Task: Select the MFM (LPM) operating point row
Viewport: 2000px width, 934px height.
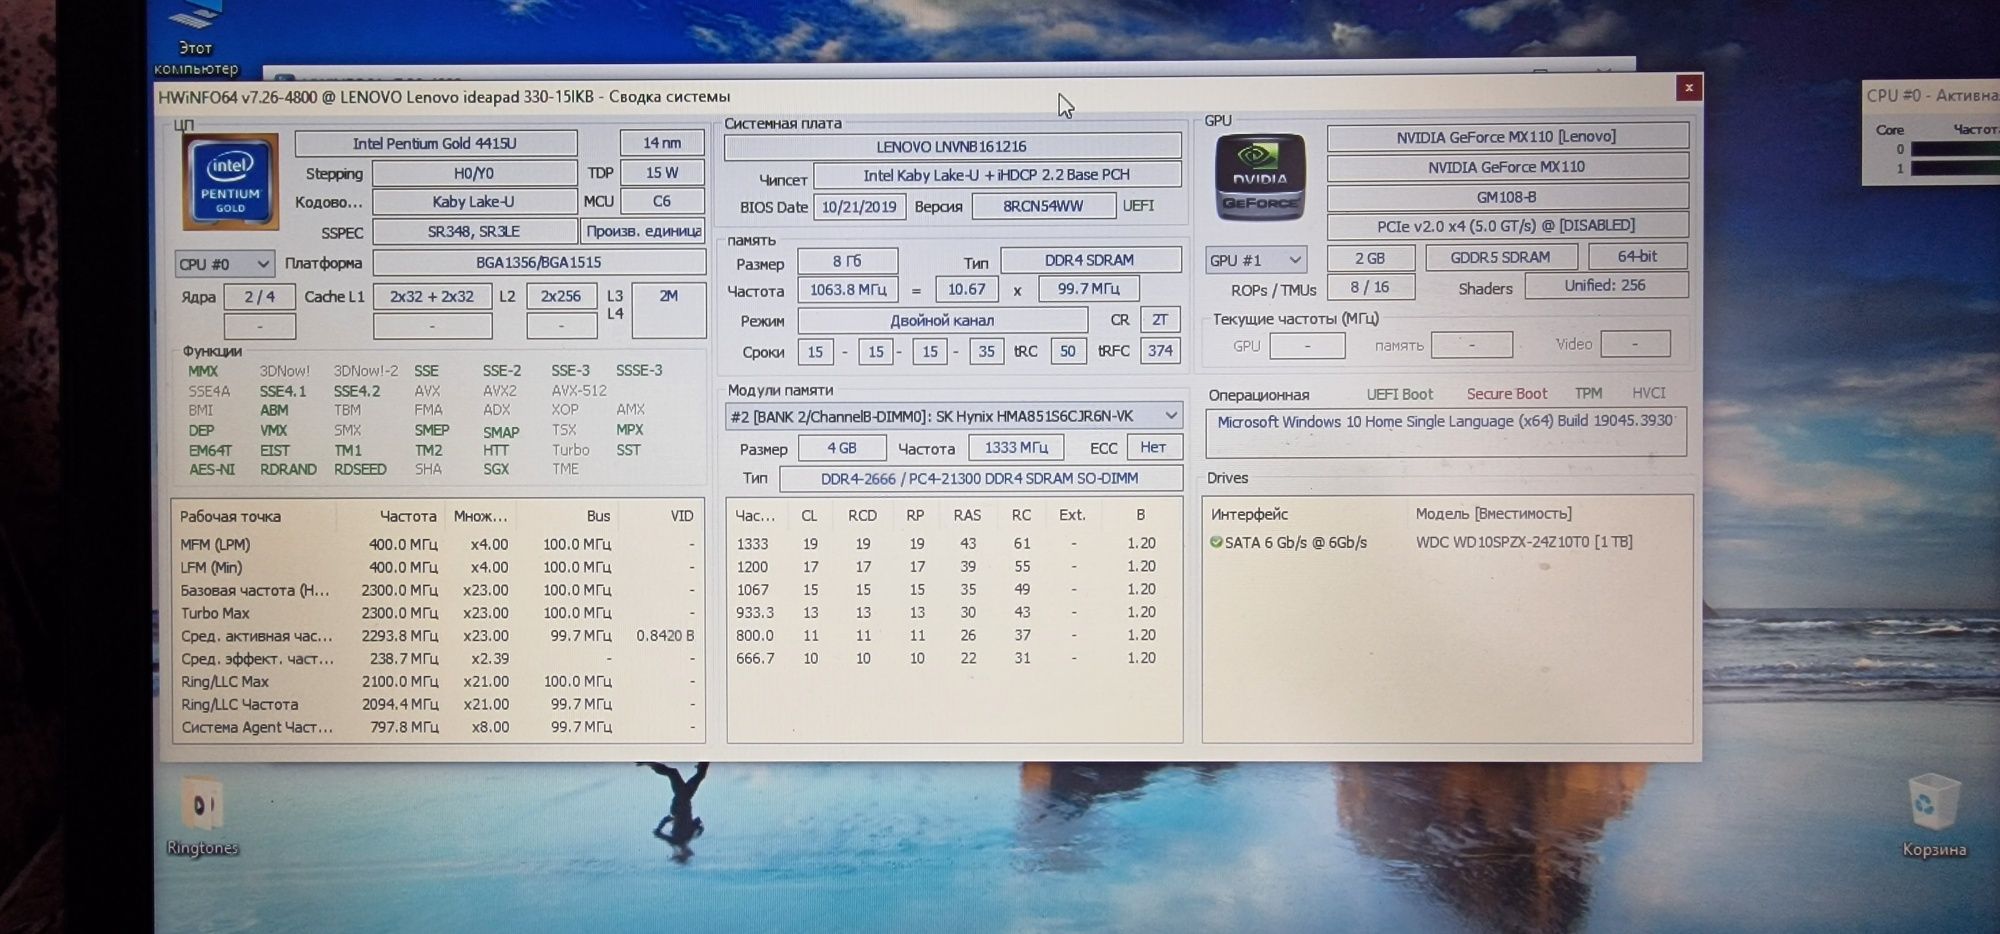Action: [438, 545]
